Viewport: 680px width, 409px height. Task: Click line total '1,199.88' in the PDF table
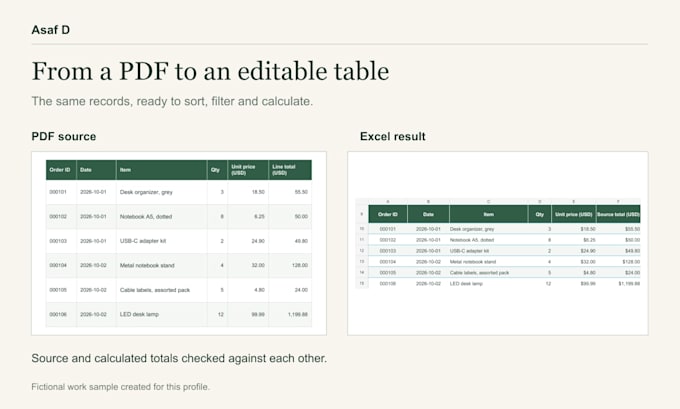(298, 314)
